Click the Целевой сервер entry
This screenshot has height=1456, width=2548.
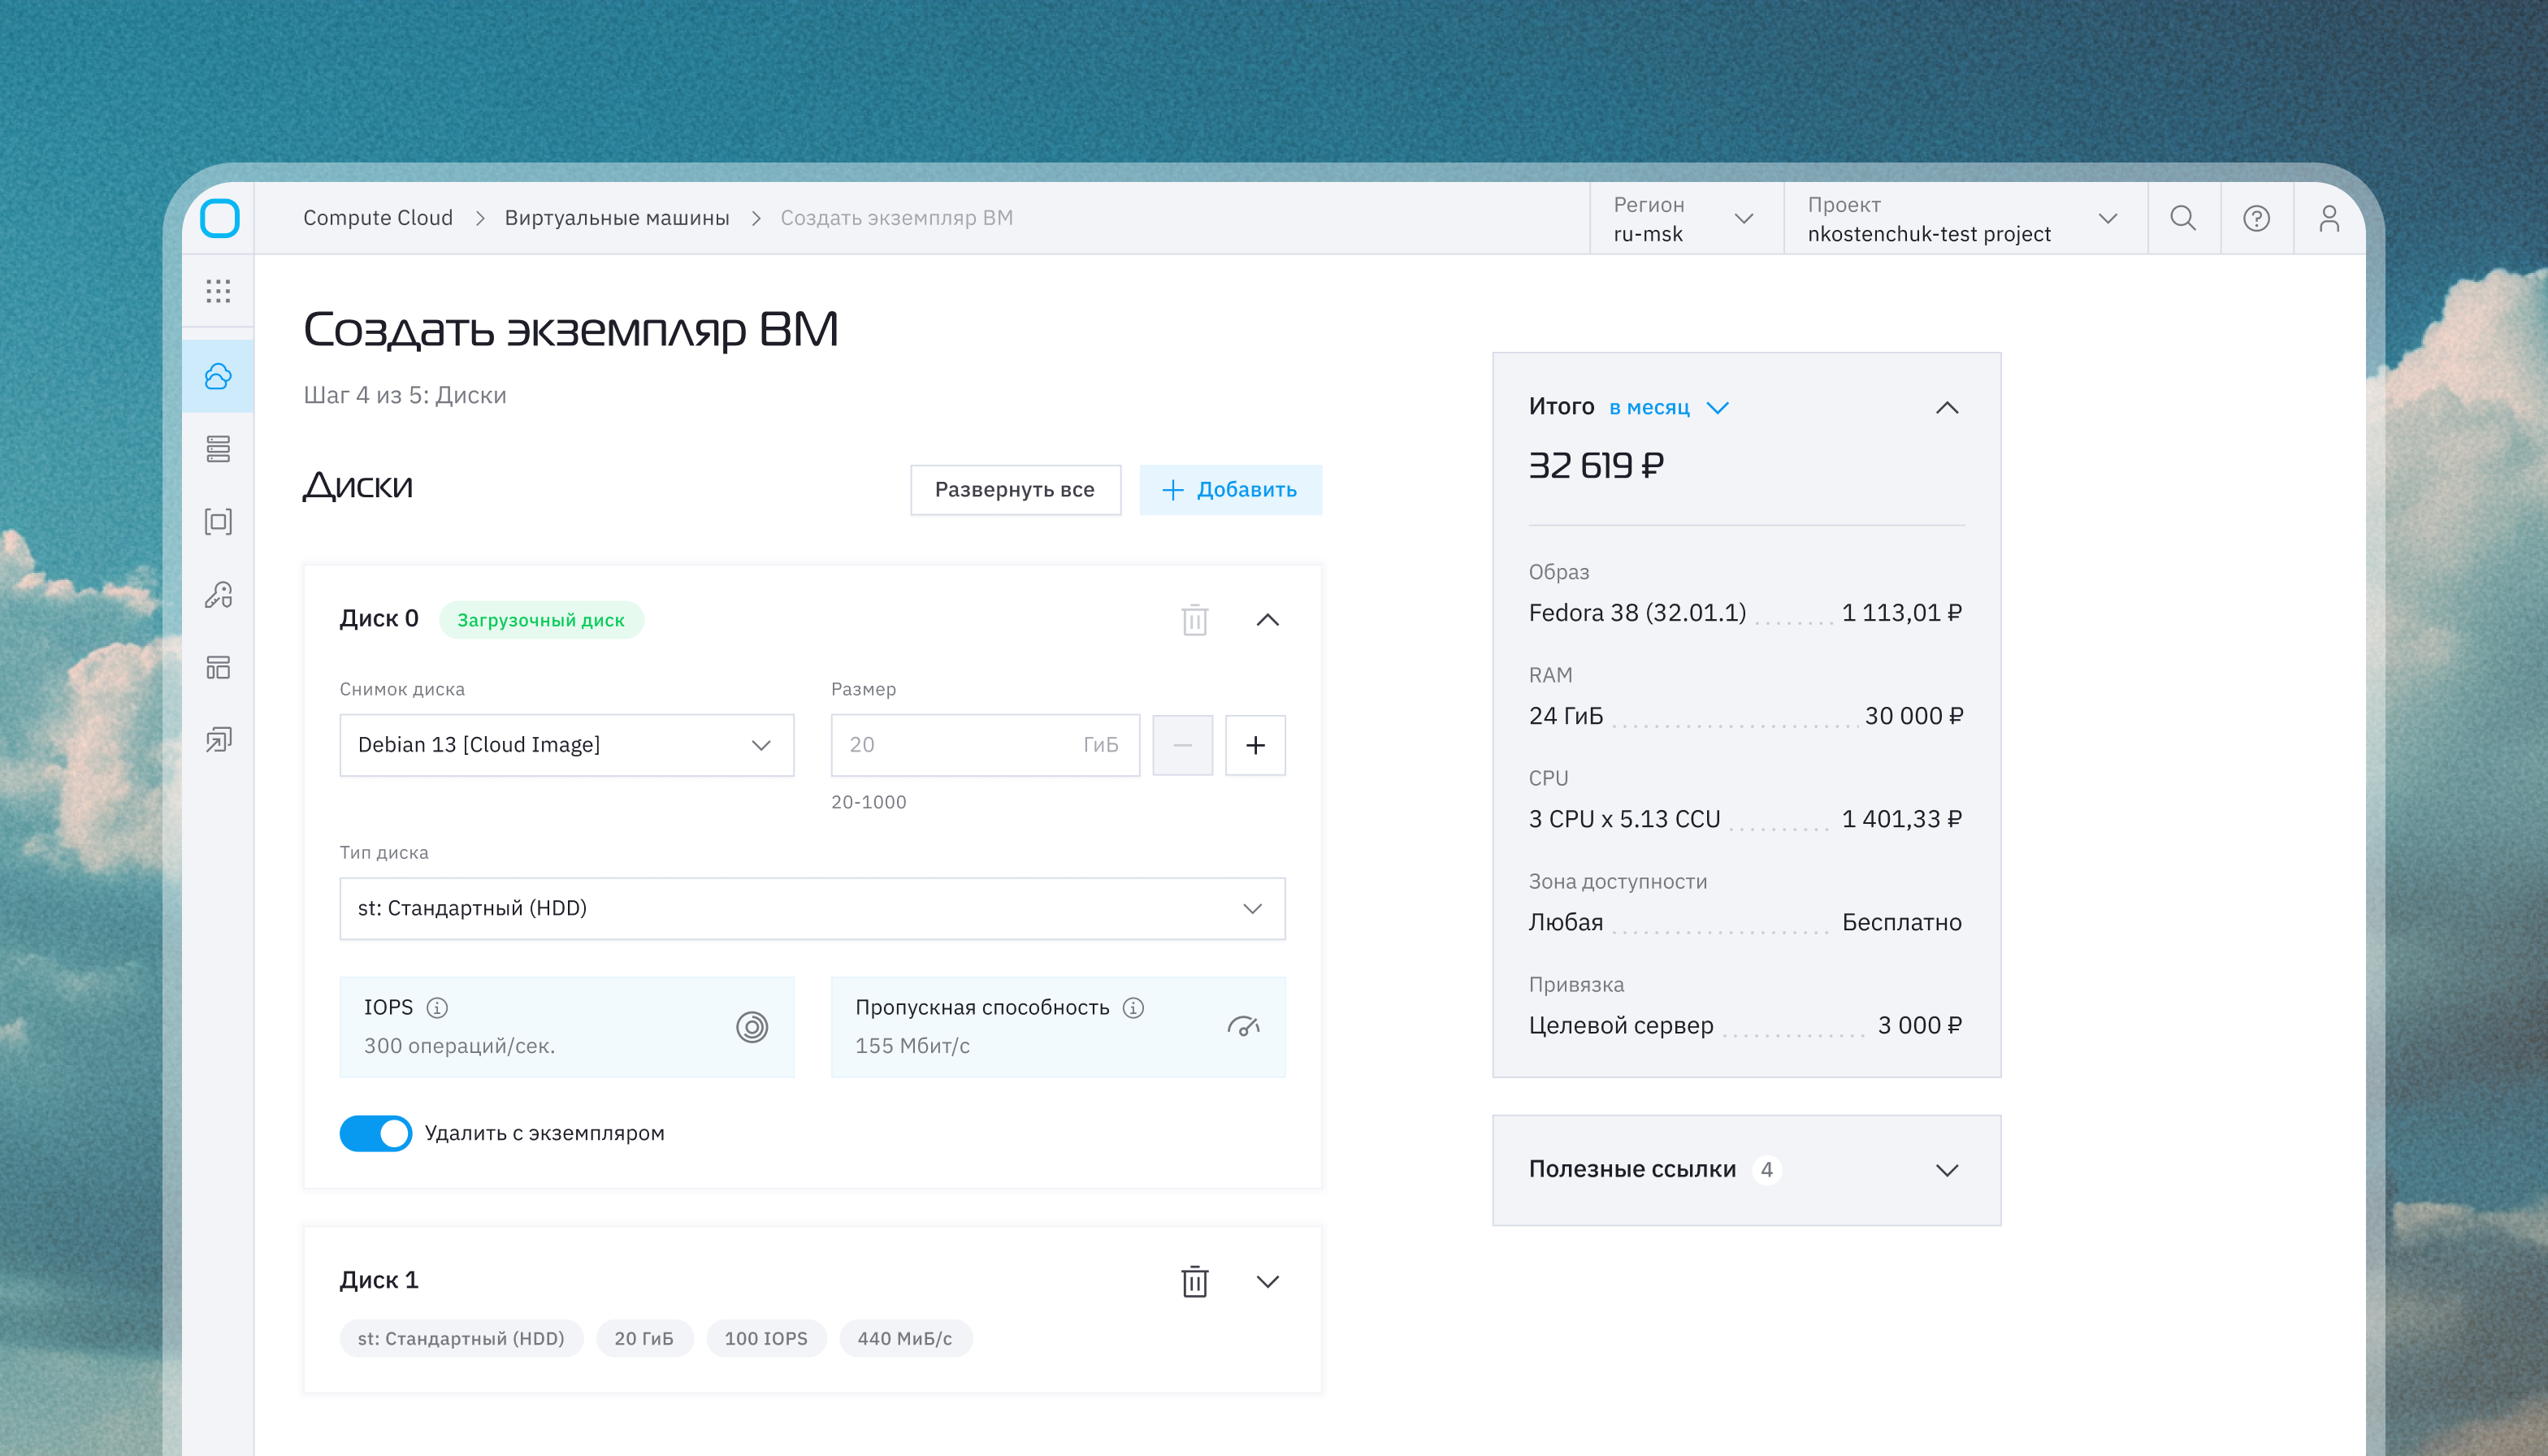1621,1025
